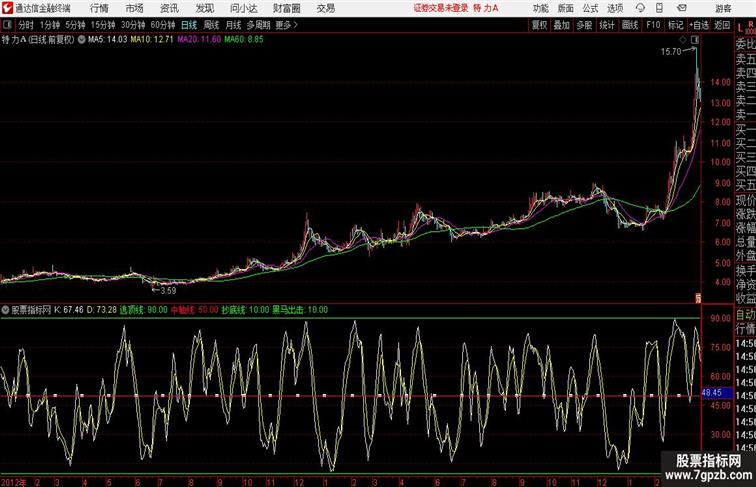Viewport: 756px width, 487px height.
Task: Open the 多周期 multi-period view
Action: tap(258, 25)
